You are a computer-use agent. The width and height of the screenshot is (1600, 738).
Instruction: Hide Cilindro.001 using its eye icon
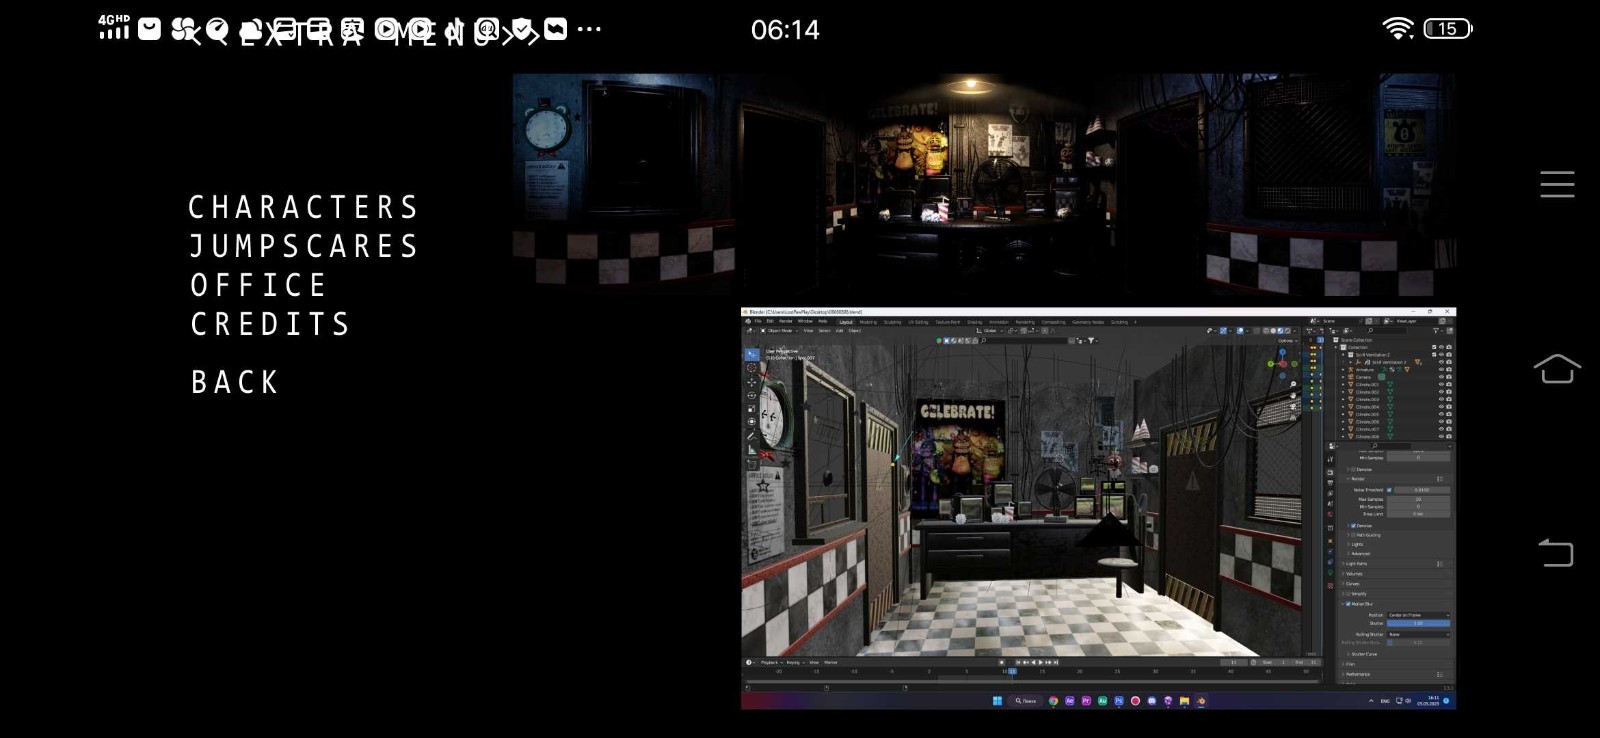coord(1441,384)
